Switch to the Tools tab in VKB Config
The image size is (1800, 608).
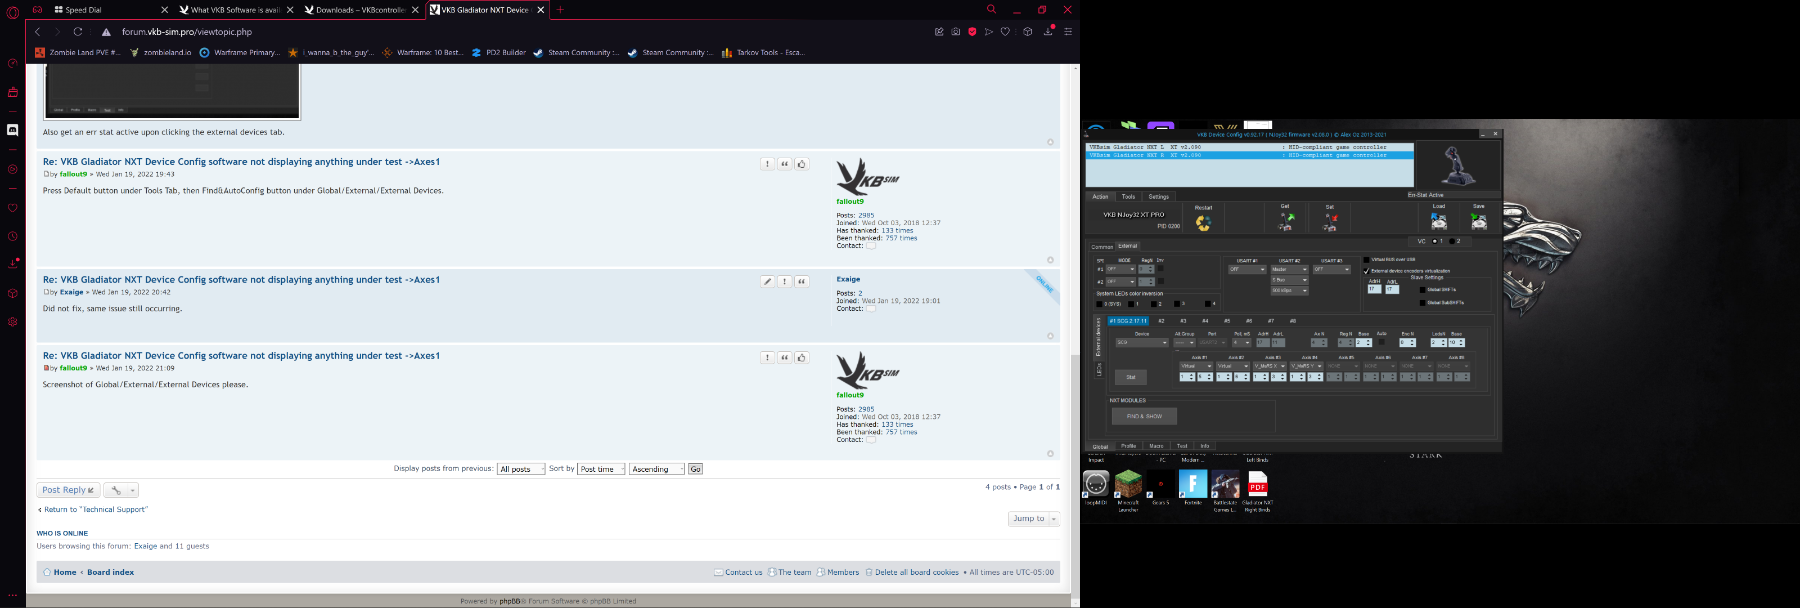(x=1128, y=197)
